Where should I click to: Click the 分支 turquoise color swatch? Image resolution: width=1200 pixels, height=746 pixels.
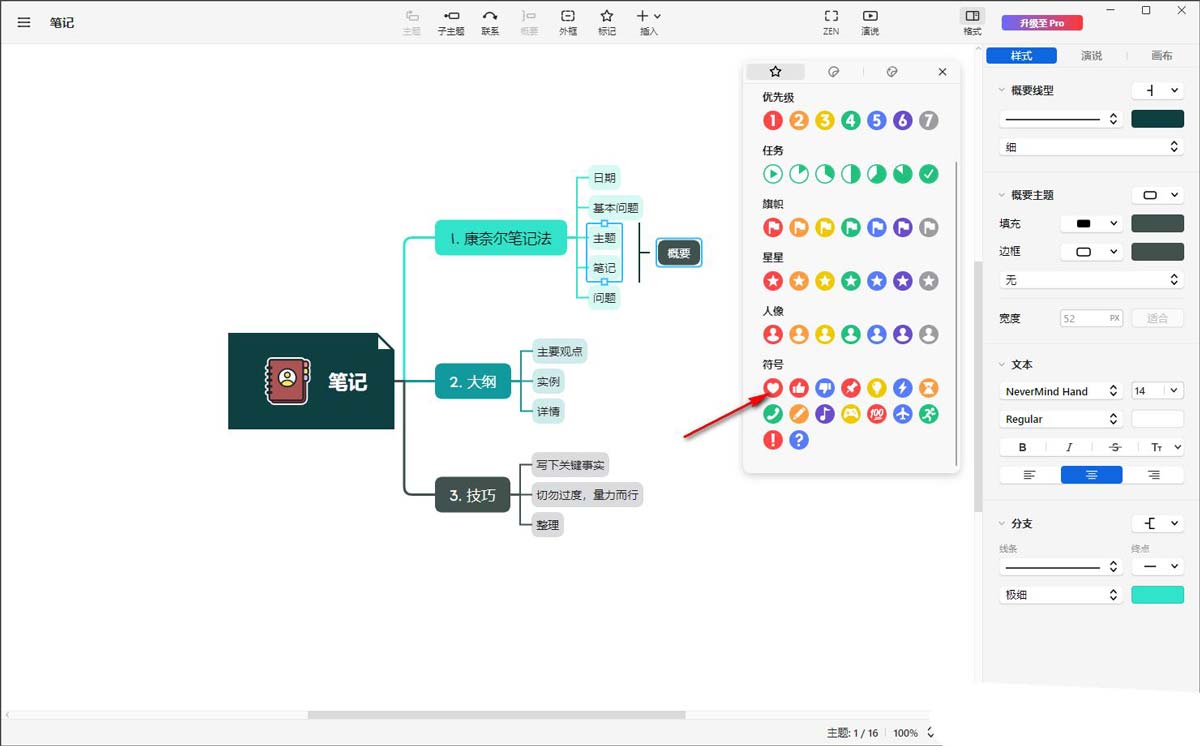point(1158,594)
